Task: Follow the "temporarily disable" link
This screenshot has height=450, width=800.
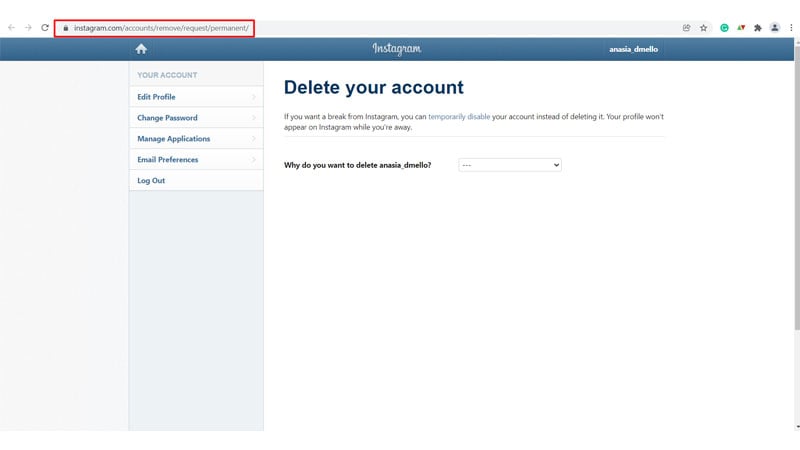Action: click(459, 117)
